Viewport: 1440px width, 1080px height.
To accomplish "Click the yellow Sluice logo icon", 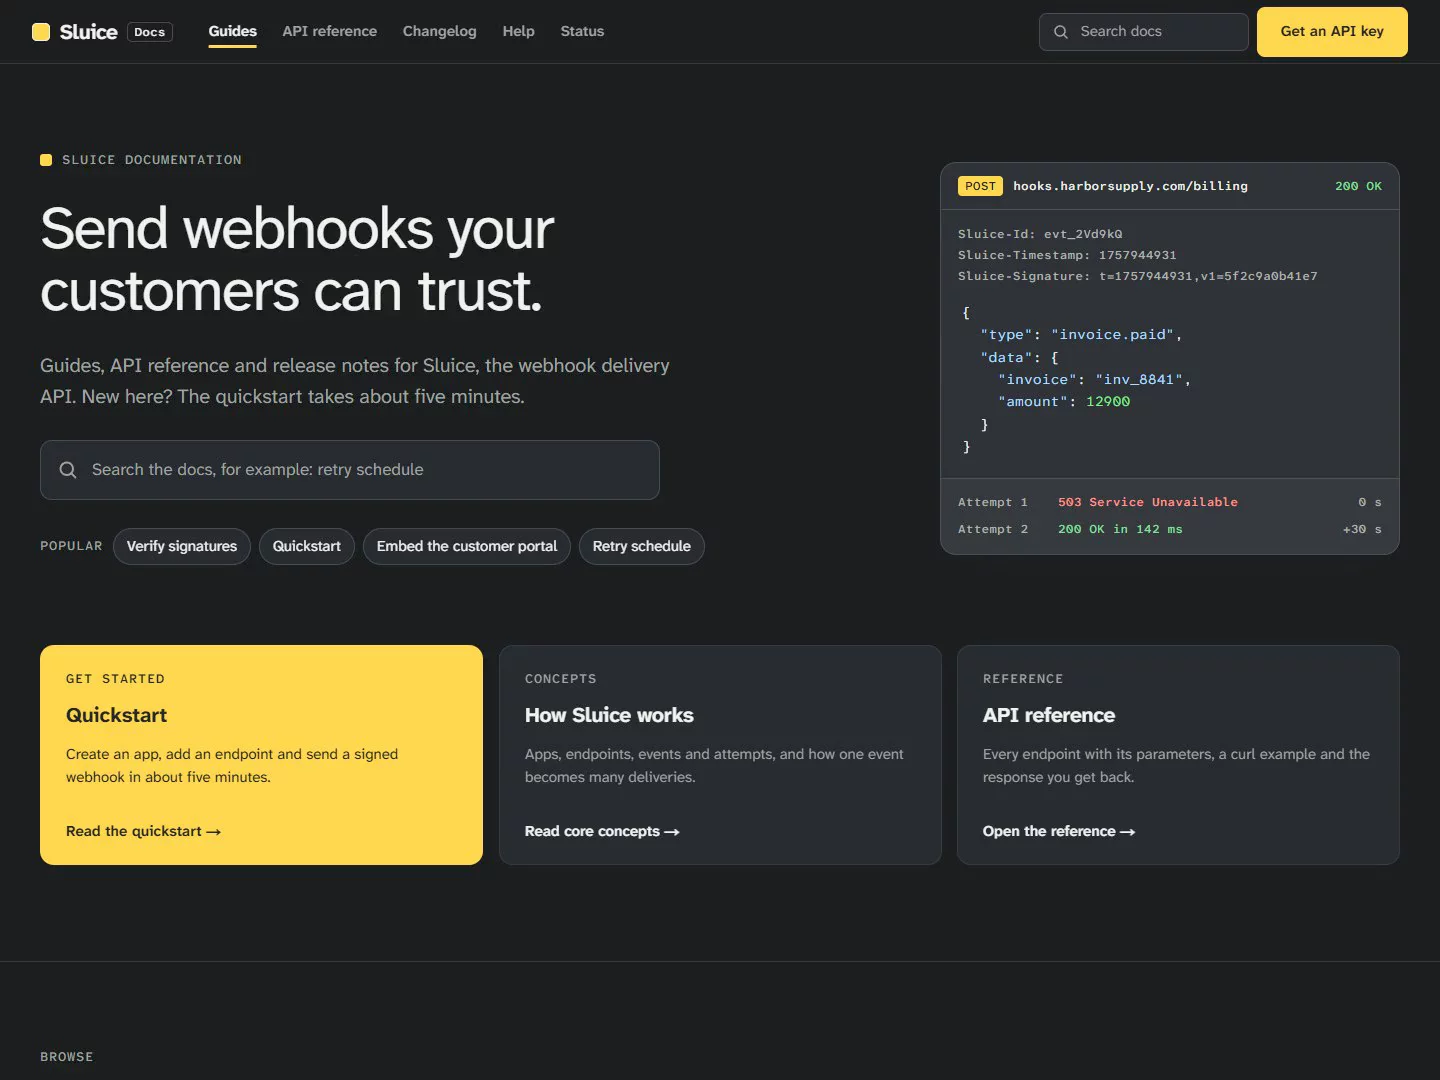I will [41, 32].
